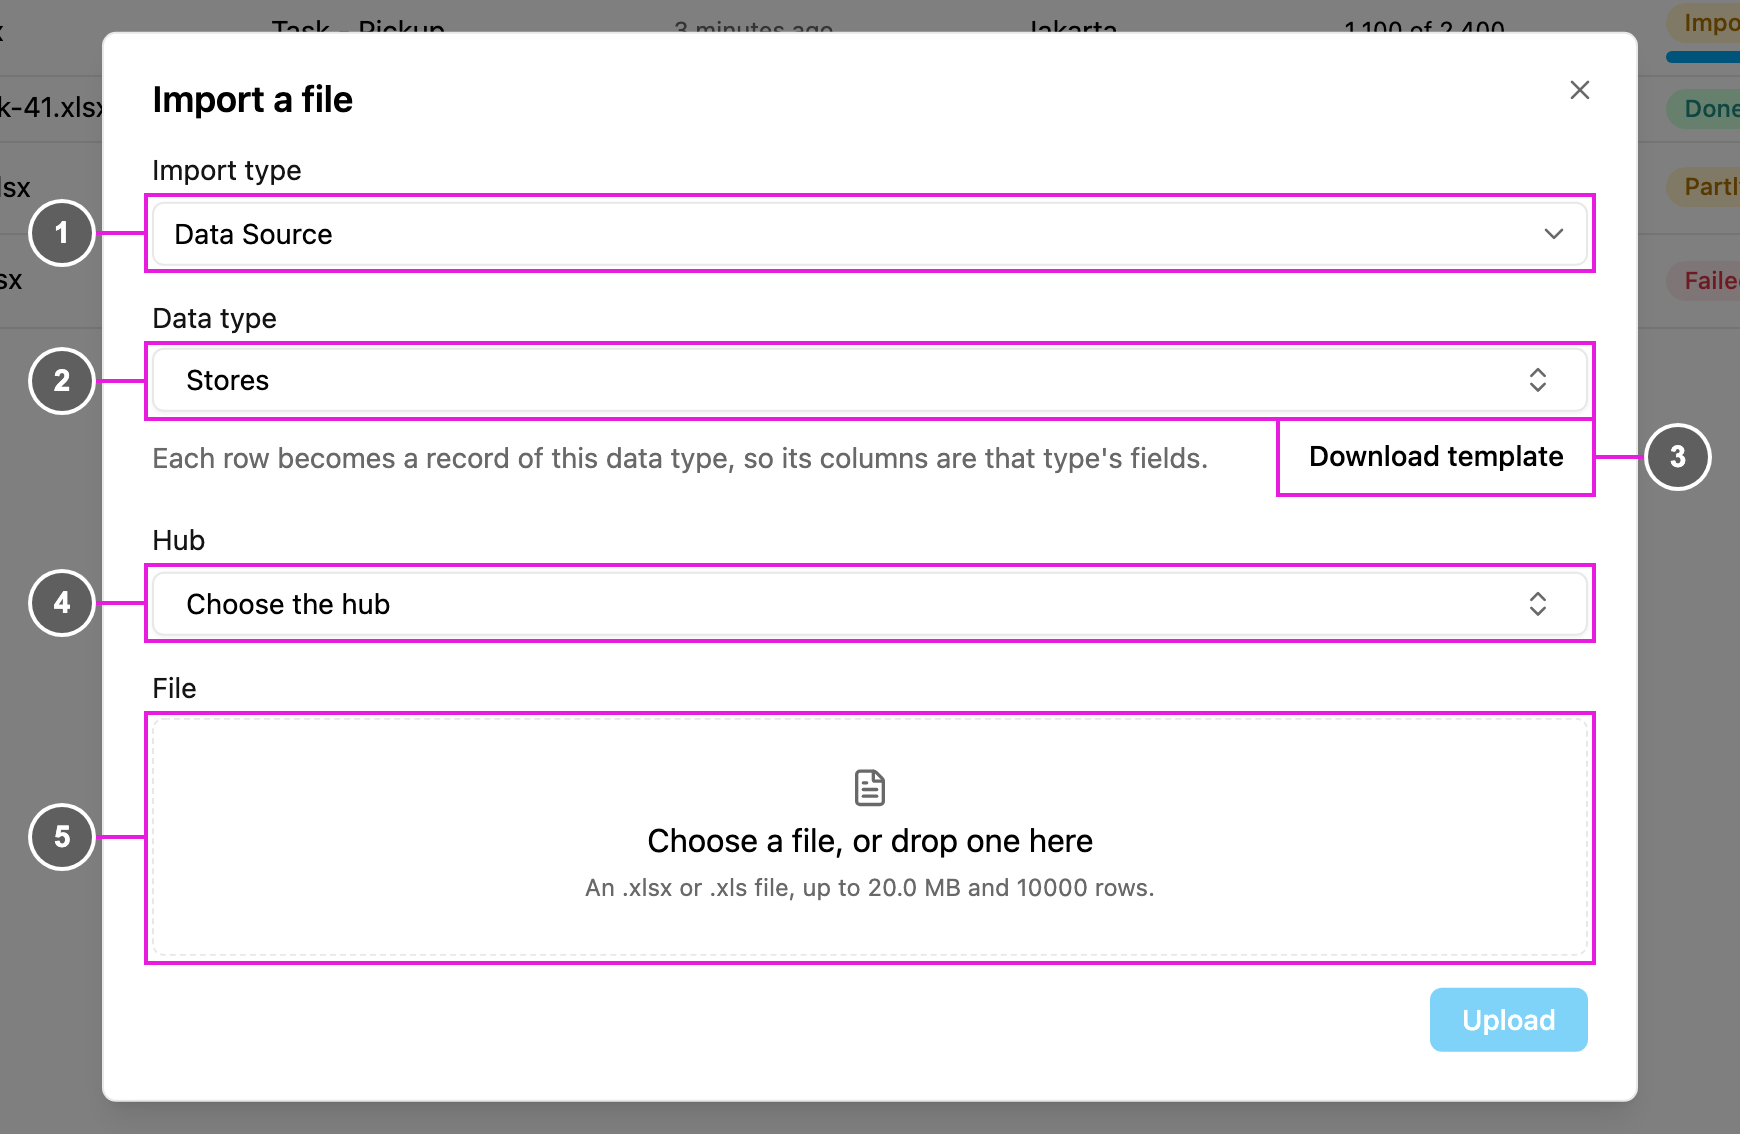Click the Hub field label
Screen dimensions: 1740x1134
pos(179,541)
